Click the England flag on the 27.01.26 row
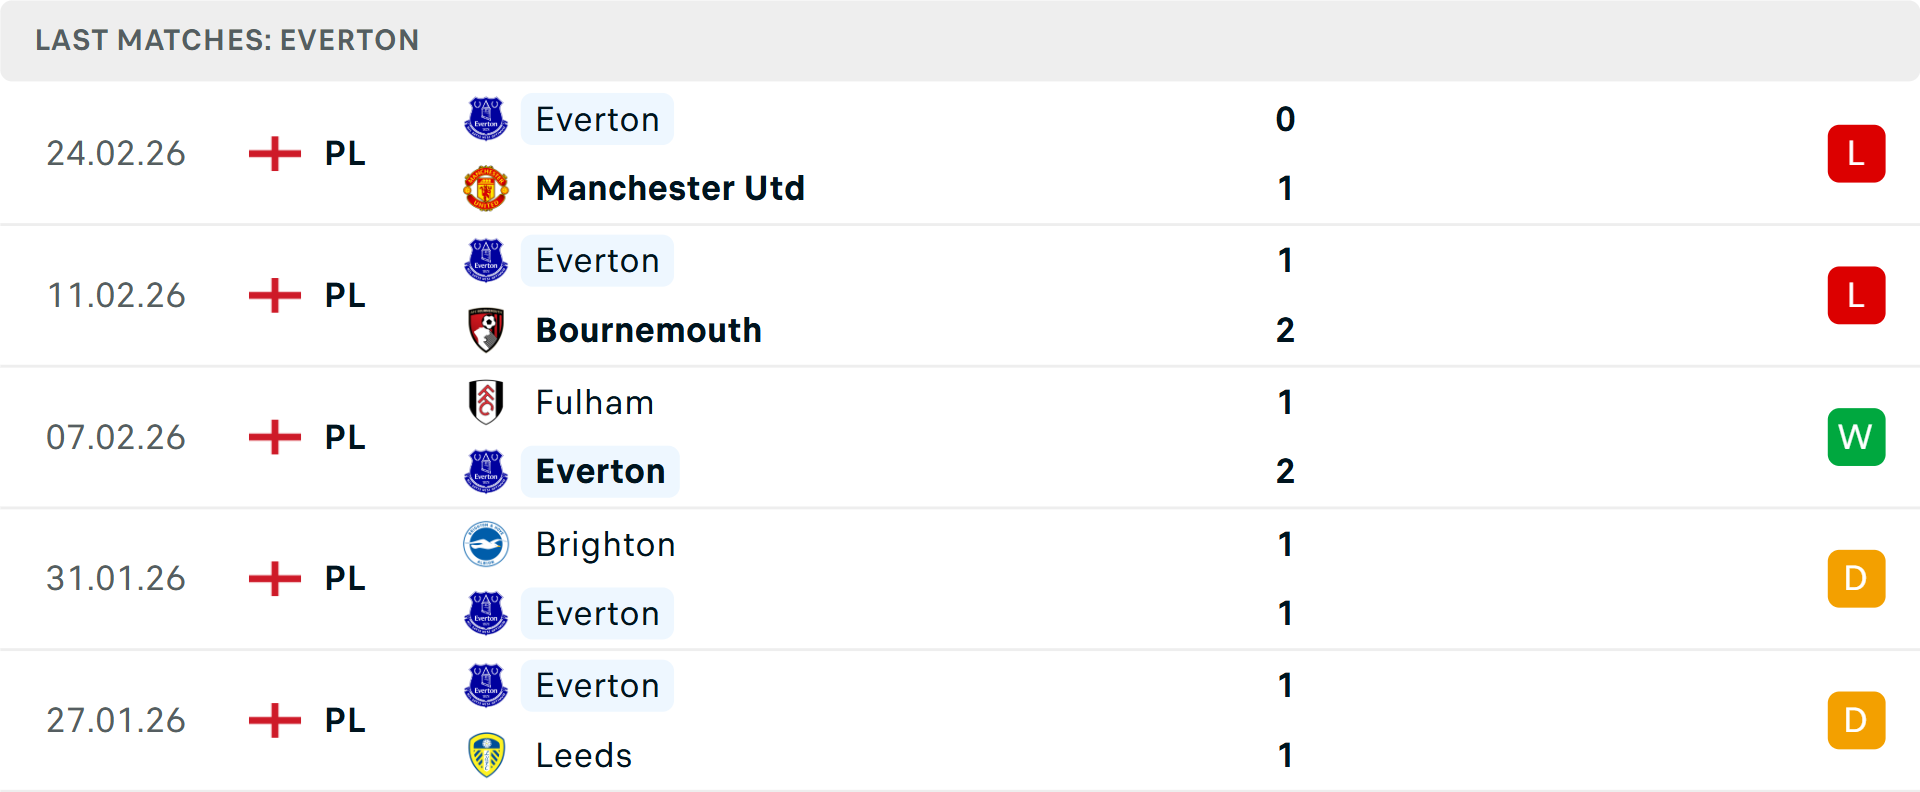 click(x=274, y=720)
